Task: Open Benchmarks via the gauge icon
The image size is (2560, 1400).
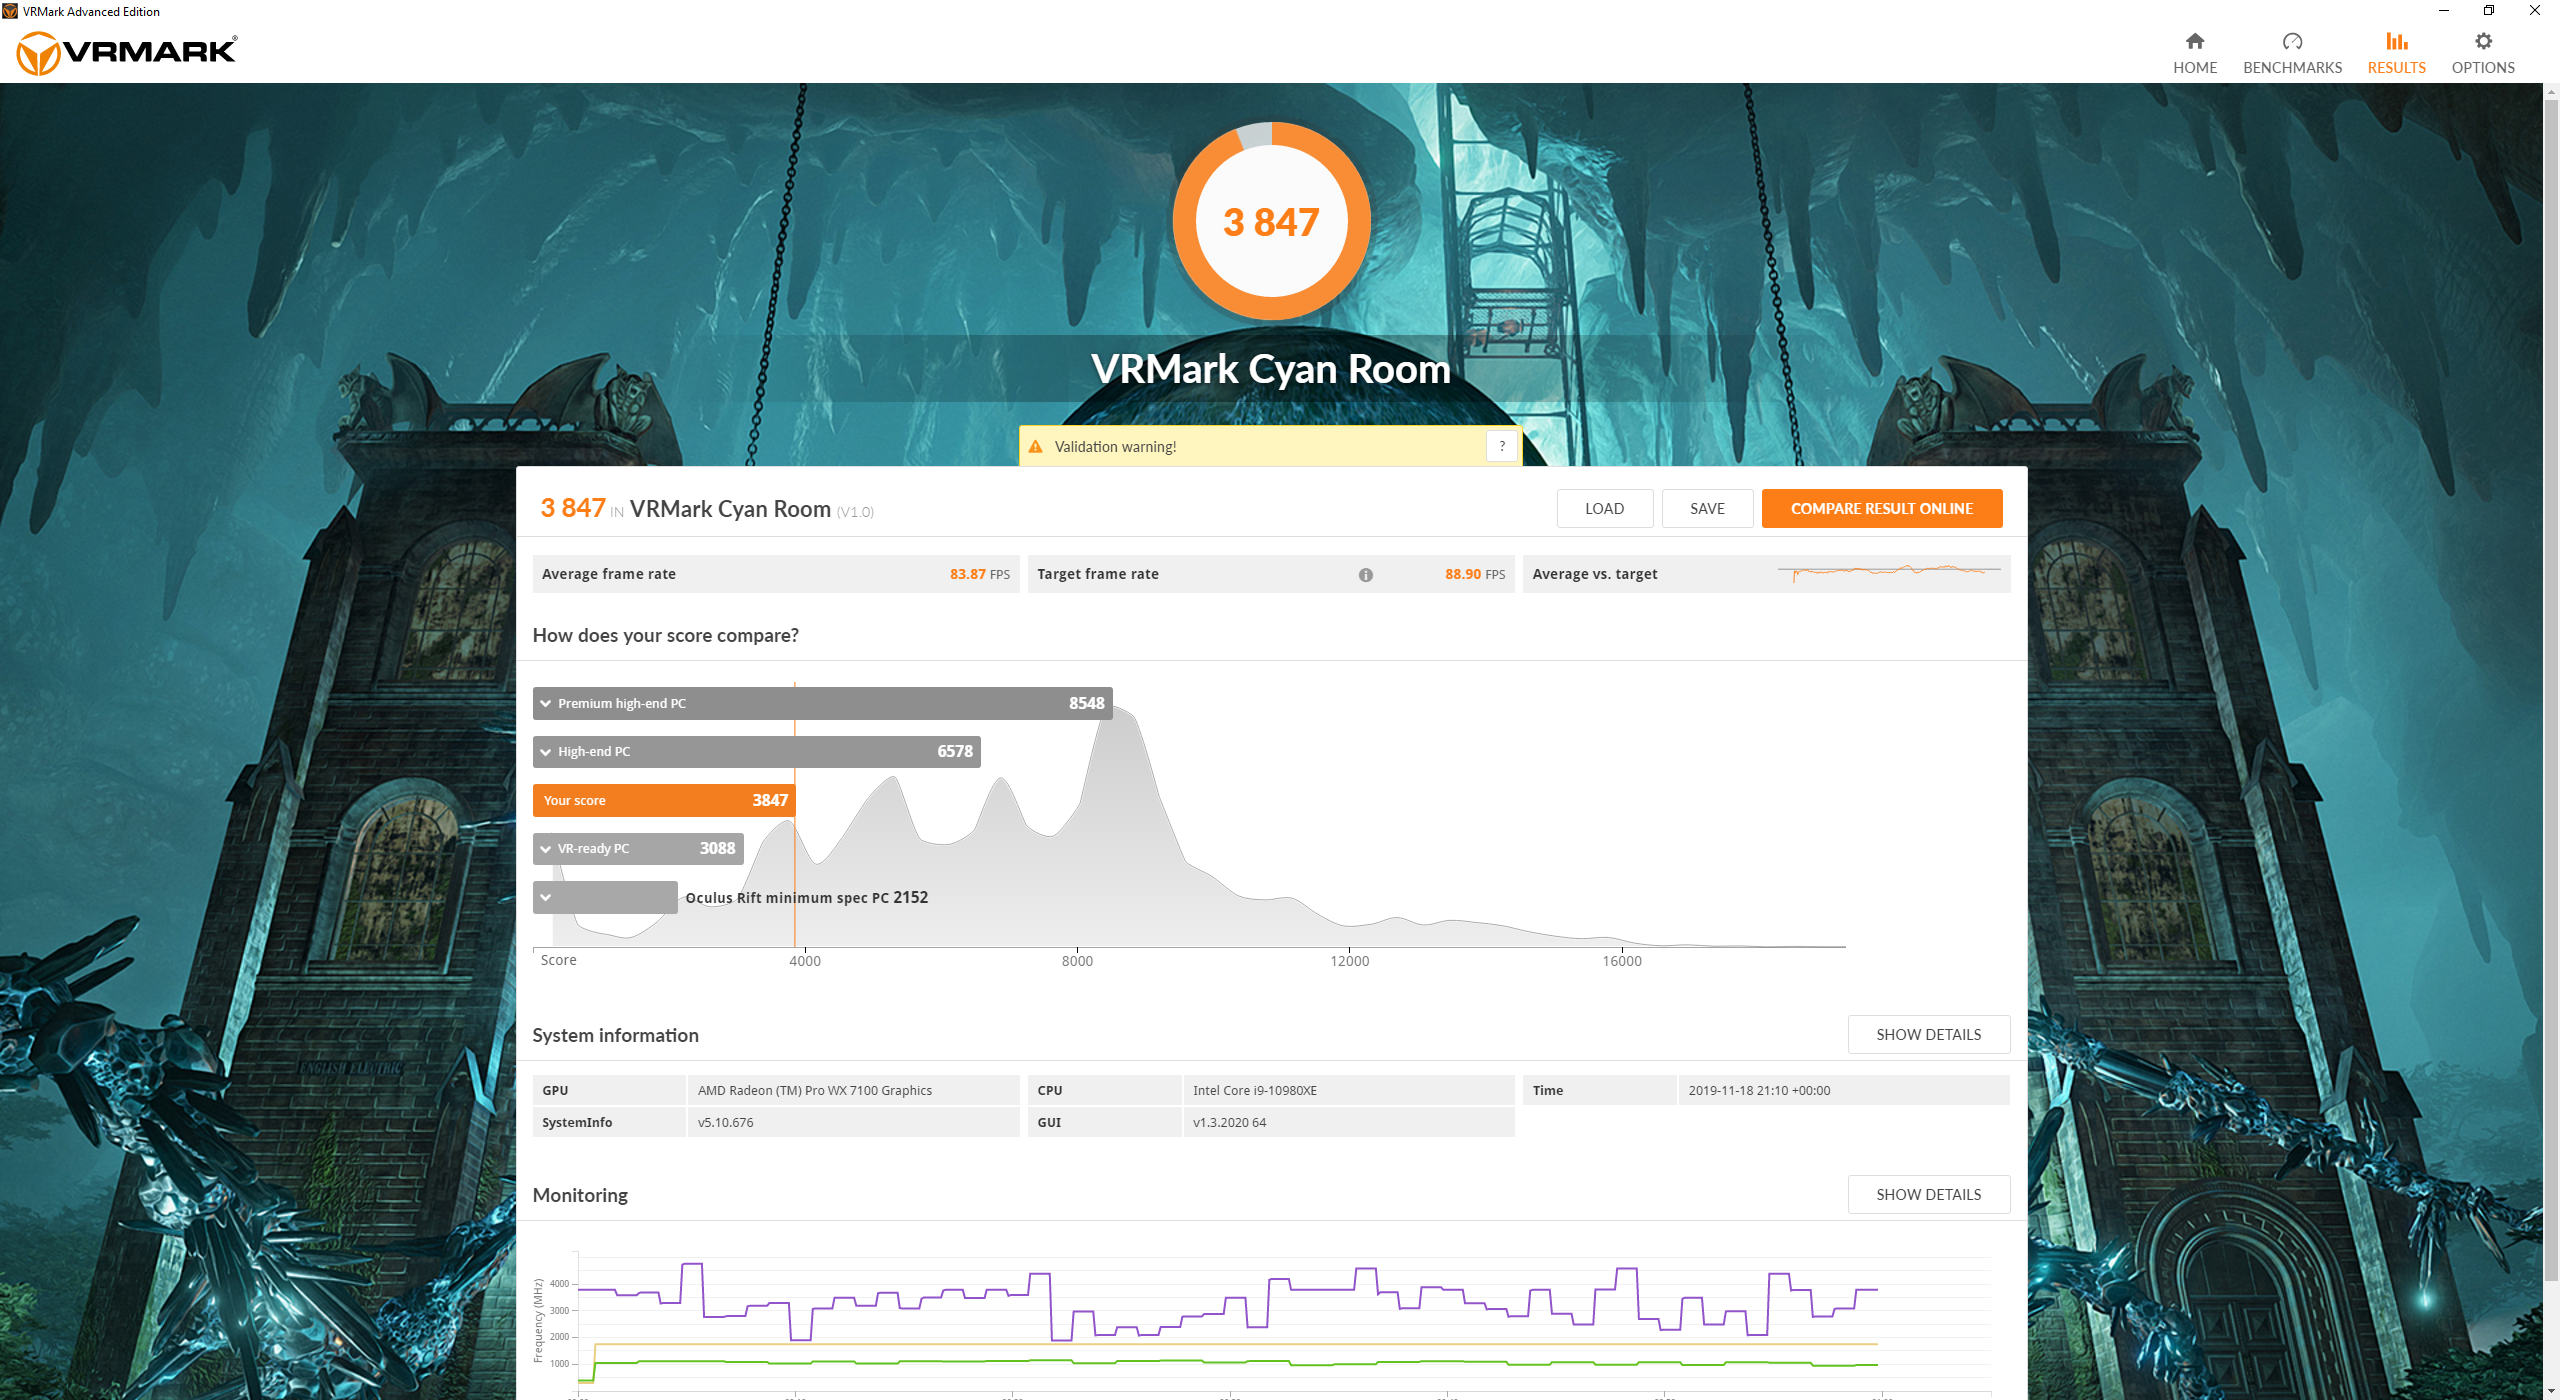Action: (2291, 41)
